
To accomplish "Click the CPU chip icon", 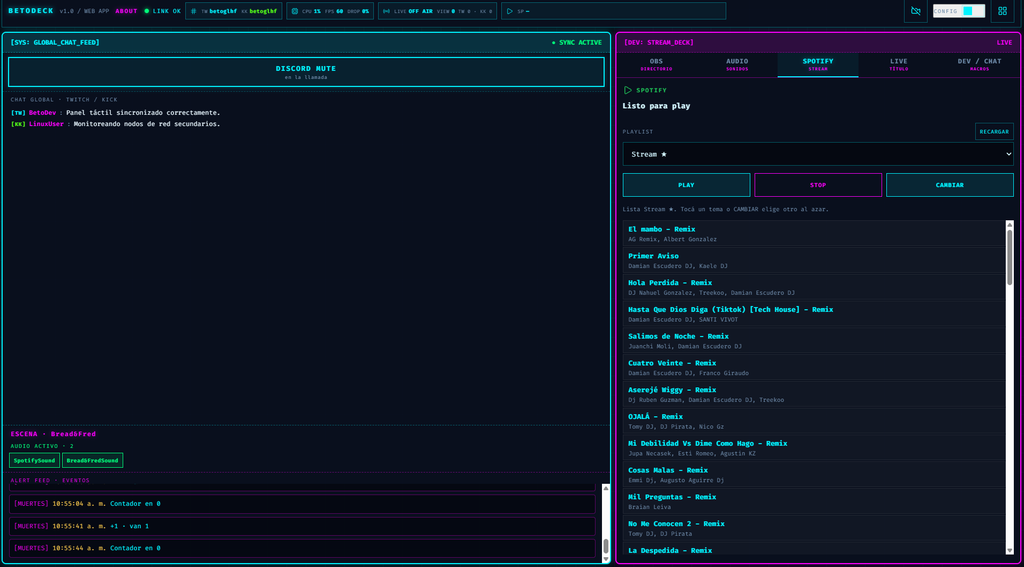I will [x=295, y=11].
